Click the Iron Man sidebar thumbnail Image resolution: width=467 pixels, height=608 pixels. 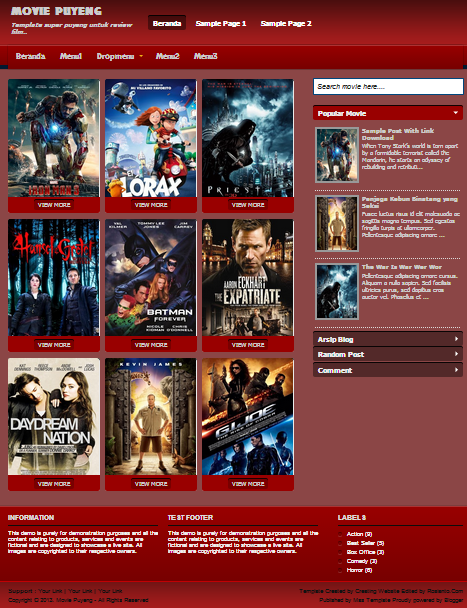[x=337, y=155]
